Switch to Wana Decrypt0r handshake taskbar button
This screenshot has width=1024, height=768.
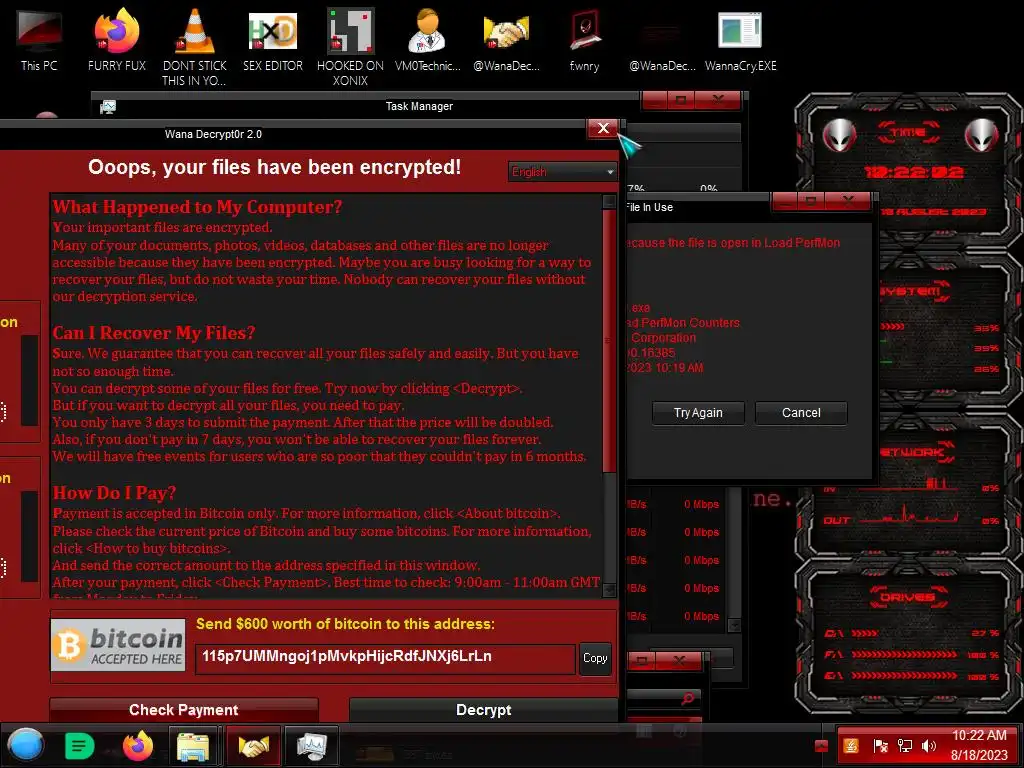click(253, 746)
